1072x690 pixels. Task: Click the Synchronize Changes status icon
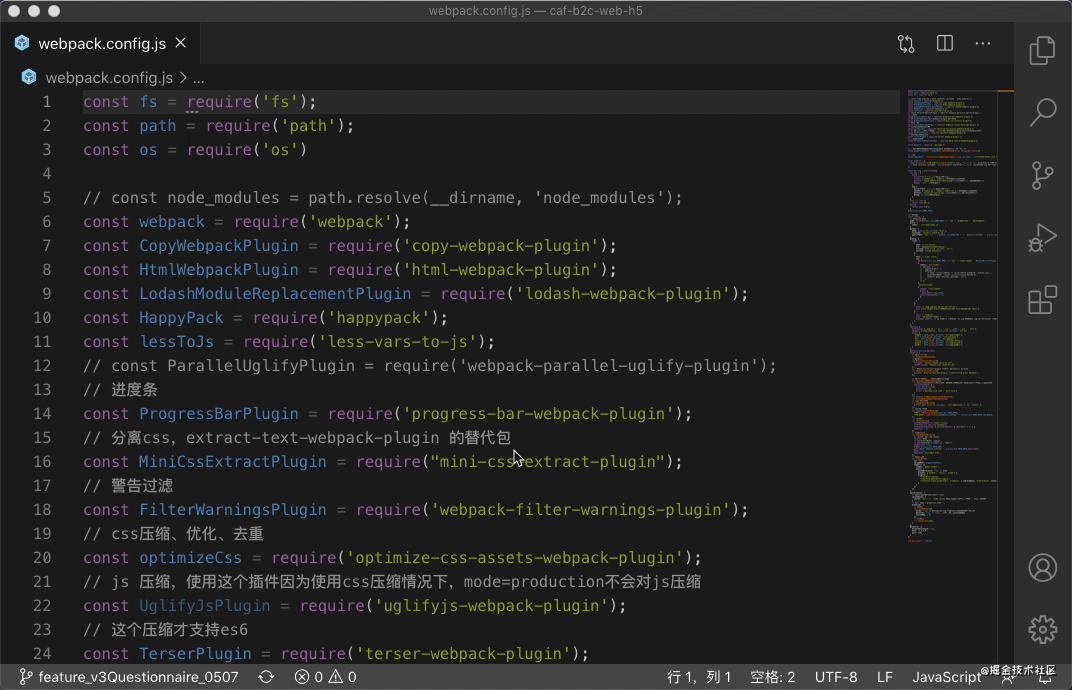[x=266, y=677]
